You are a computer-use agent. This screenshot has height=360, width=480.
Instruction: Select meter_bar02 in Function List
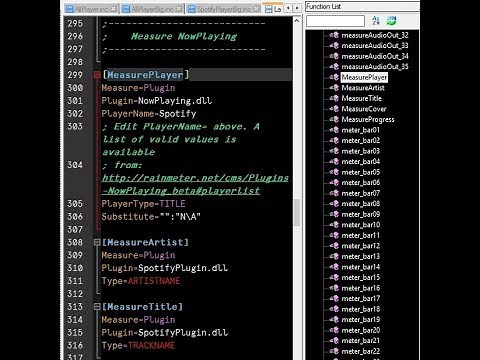pos(360,141)
